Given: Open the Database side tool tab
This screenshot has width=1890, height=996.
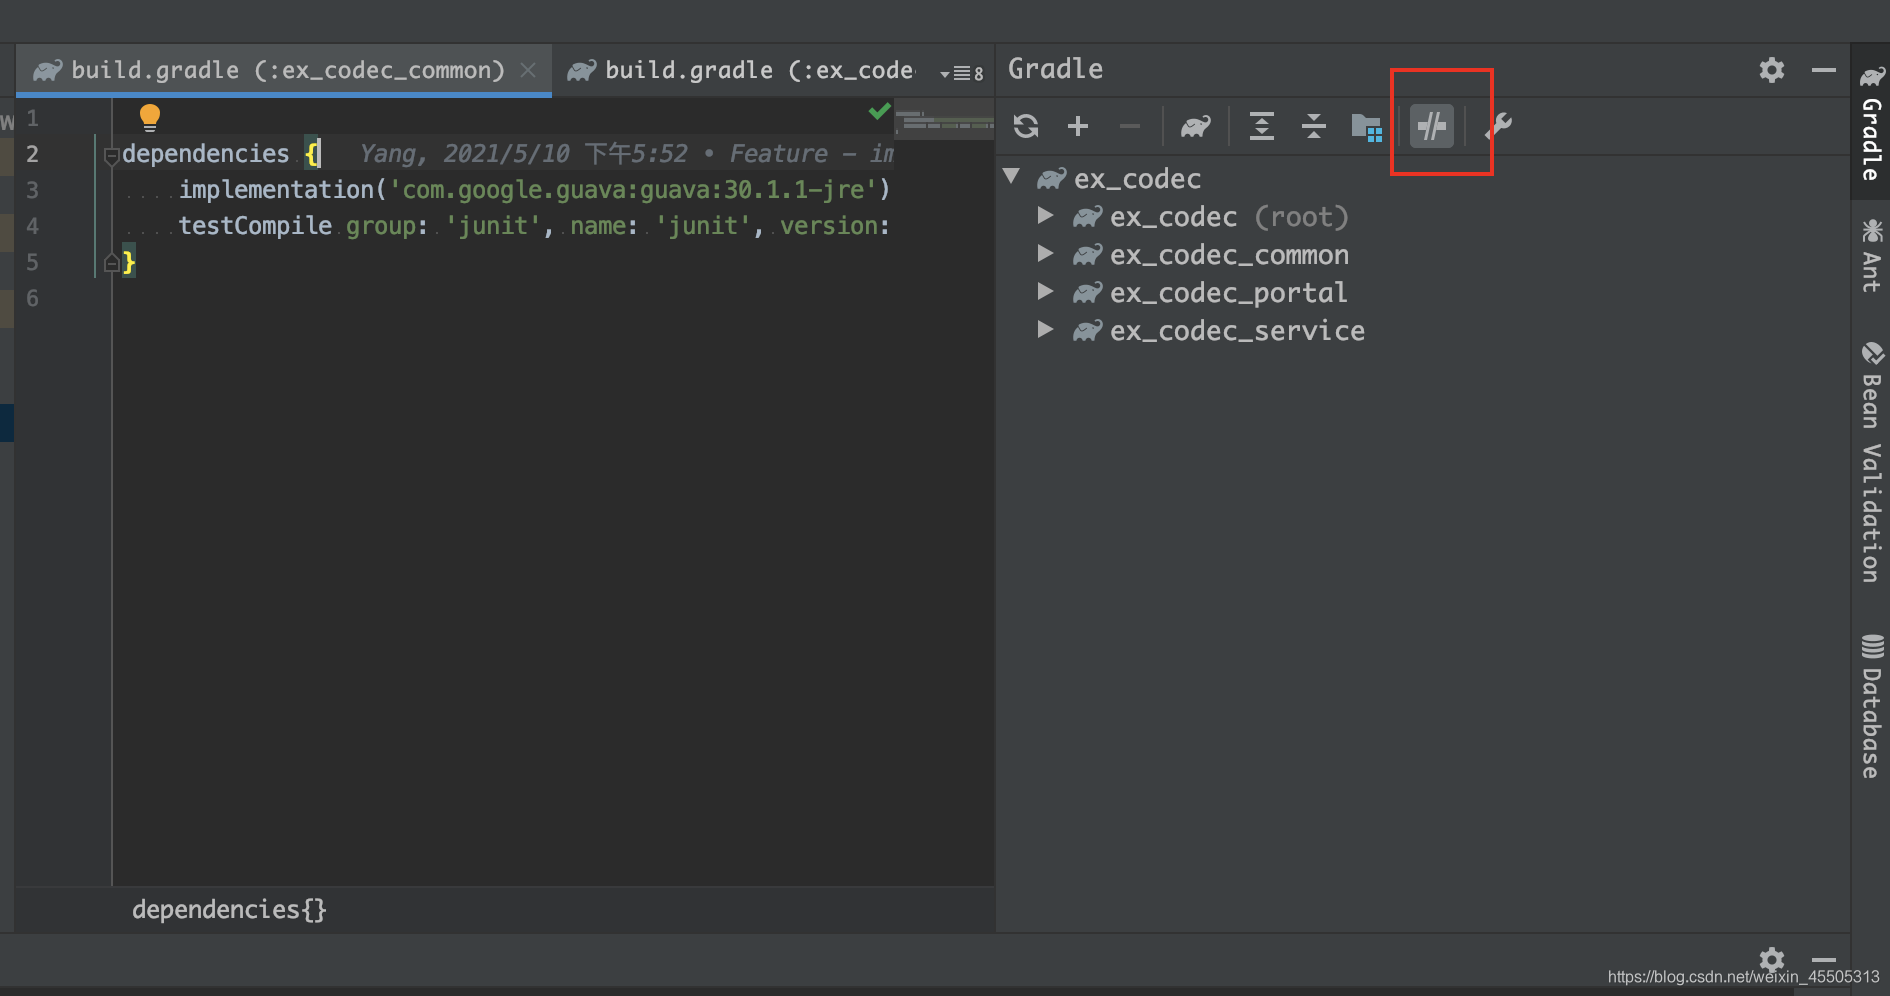Looking at the screenshot, I should pos(1871,706).
